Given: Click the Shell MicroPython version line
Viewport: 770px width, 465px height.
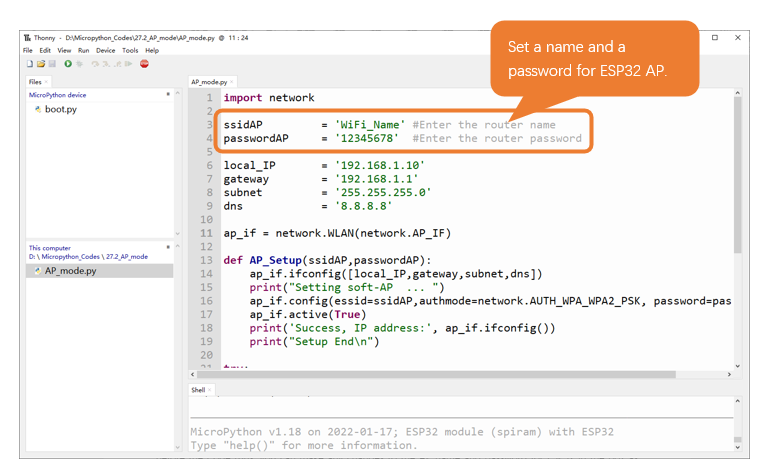Looking at the screenshot, I should 402,432.
